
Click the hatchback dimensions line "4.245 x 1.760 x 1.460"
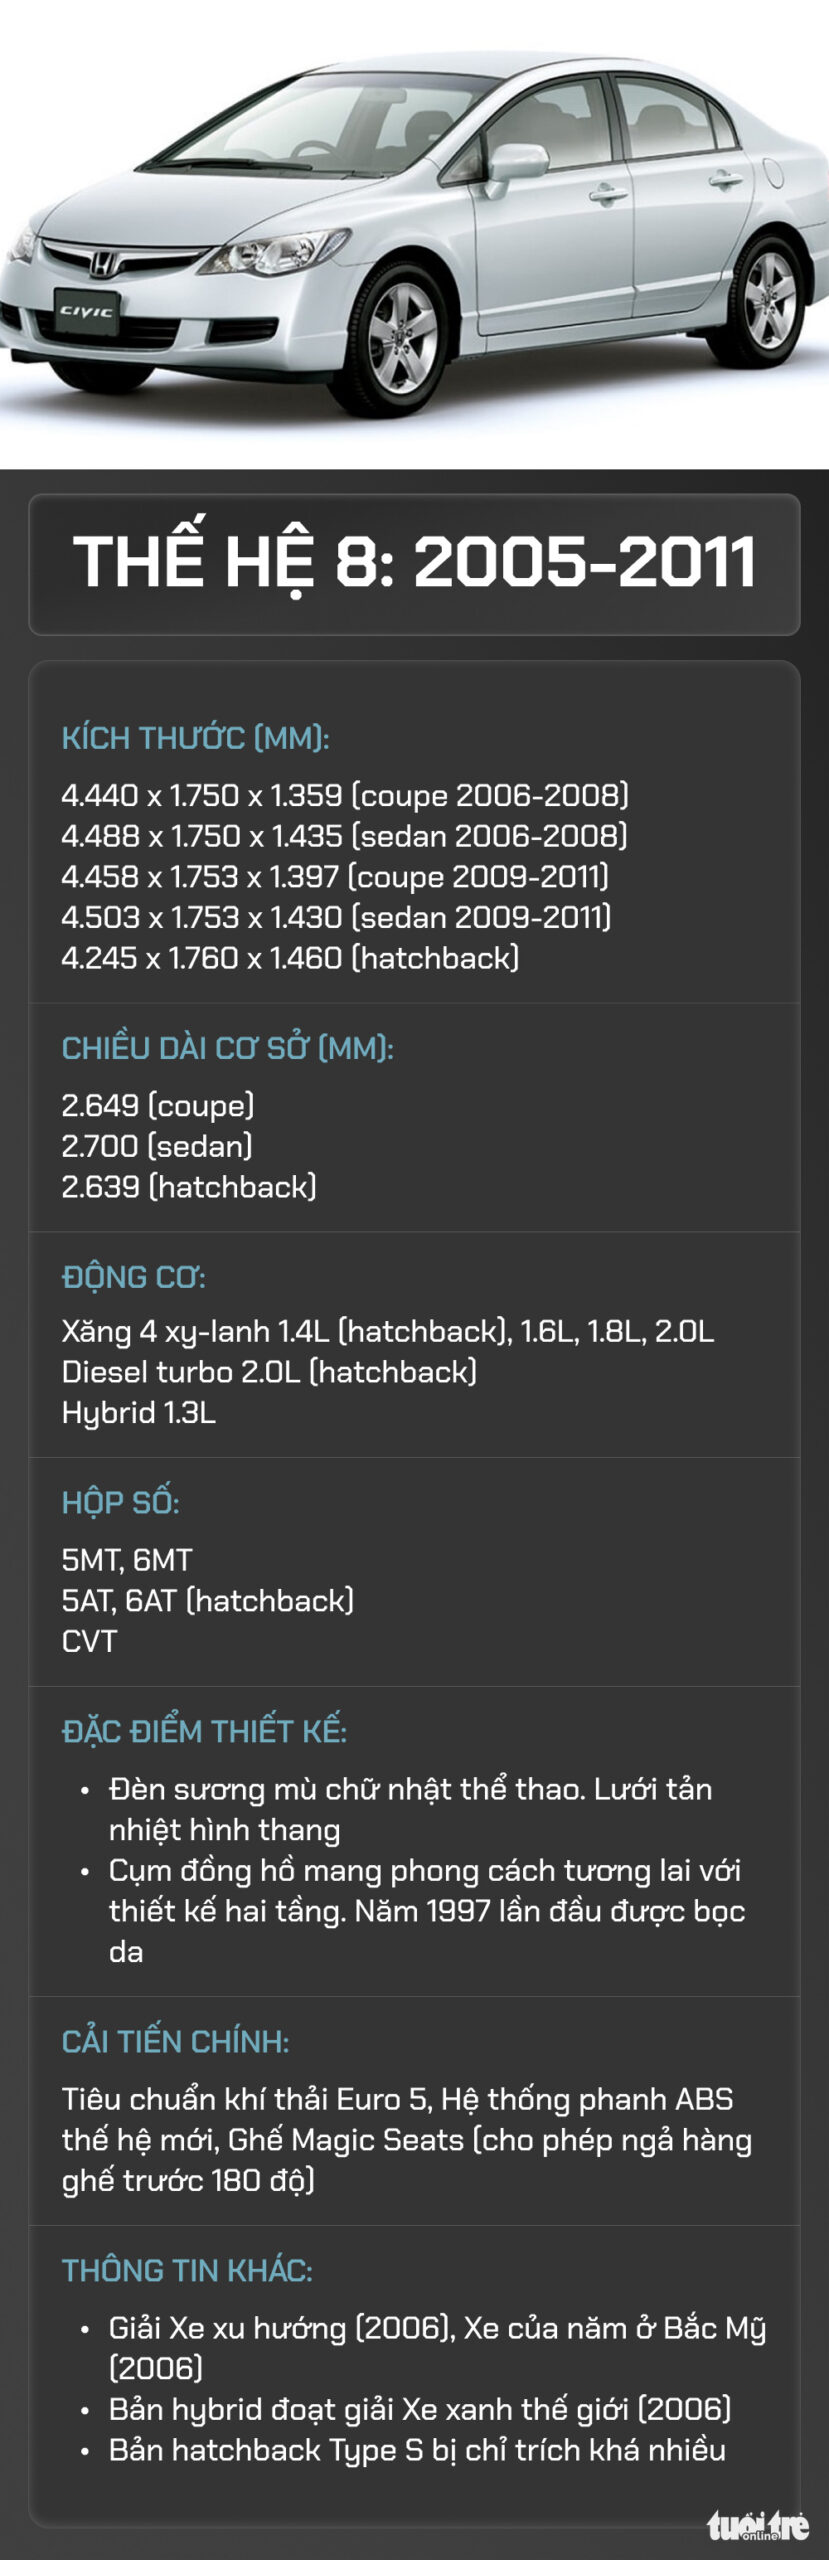[290, 958]
